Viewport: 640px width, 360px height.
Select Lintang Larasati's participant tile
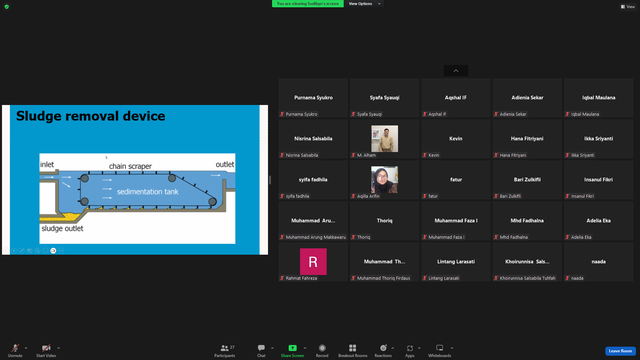coord(456,262)
